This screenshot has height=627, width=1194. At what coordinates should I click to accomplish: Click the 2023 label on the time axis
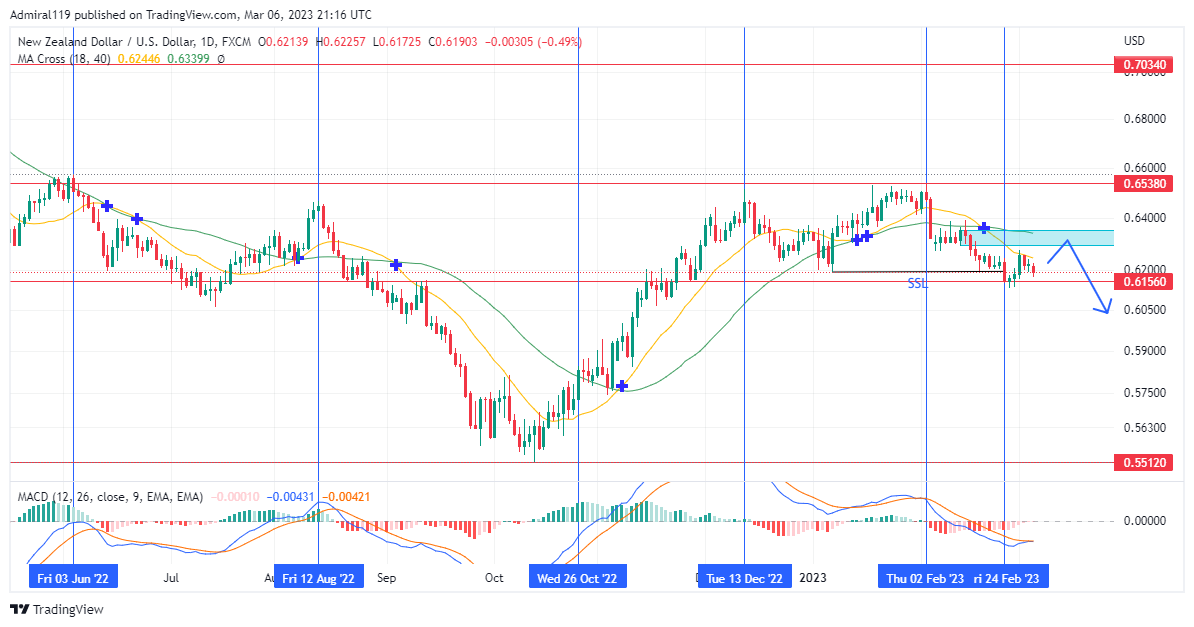click(x=812, y=577)
